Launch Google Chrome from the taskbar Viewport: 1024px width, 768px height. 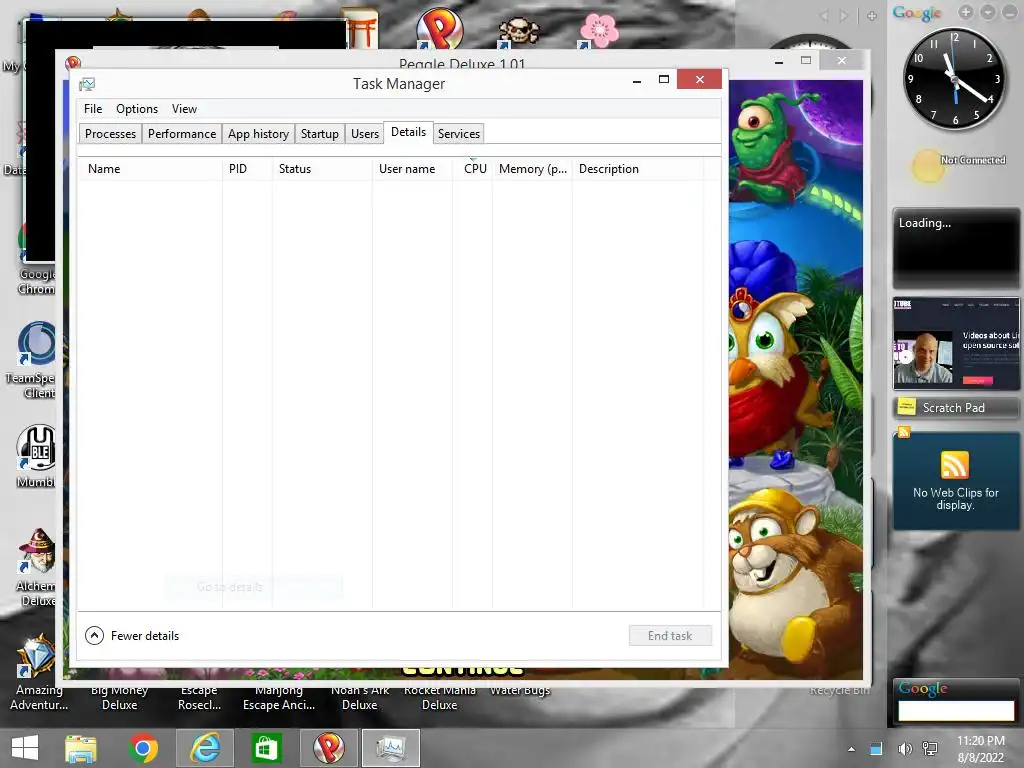click(143, 748)
